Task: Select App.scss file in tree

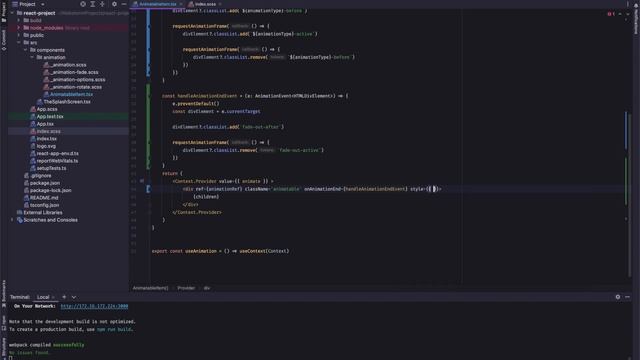Action: [x=47, y=109]
